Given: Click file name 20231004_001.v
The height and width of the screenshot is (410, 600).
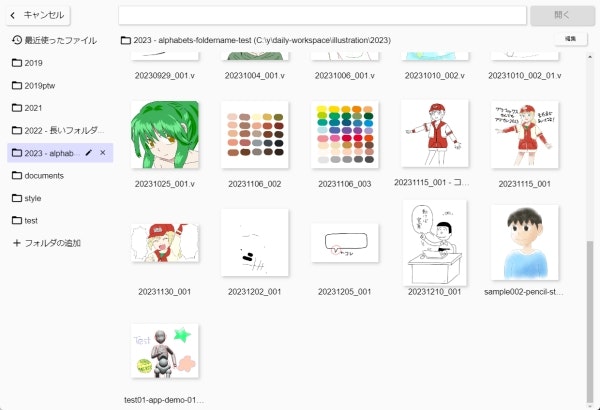Looking at the screenshot, I should [x=254, y=76].
